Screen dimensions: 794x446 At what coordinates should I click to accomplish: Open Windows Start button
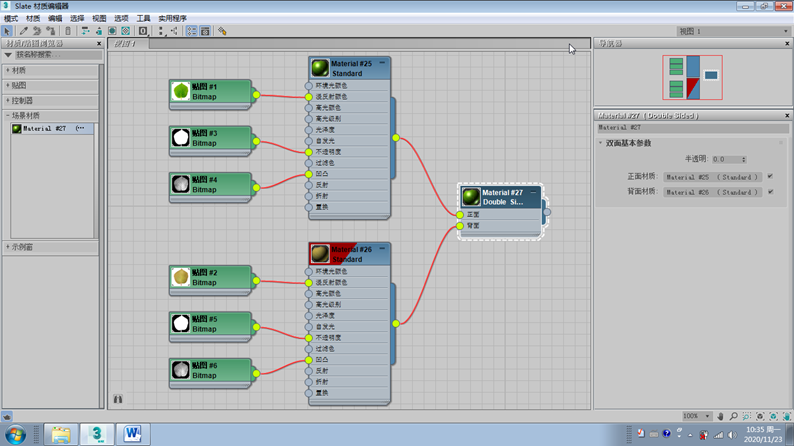[x=16, y=435]
